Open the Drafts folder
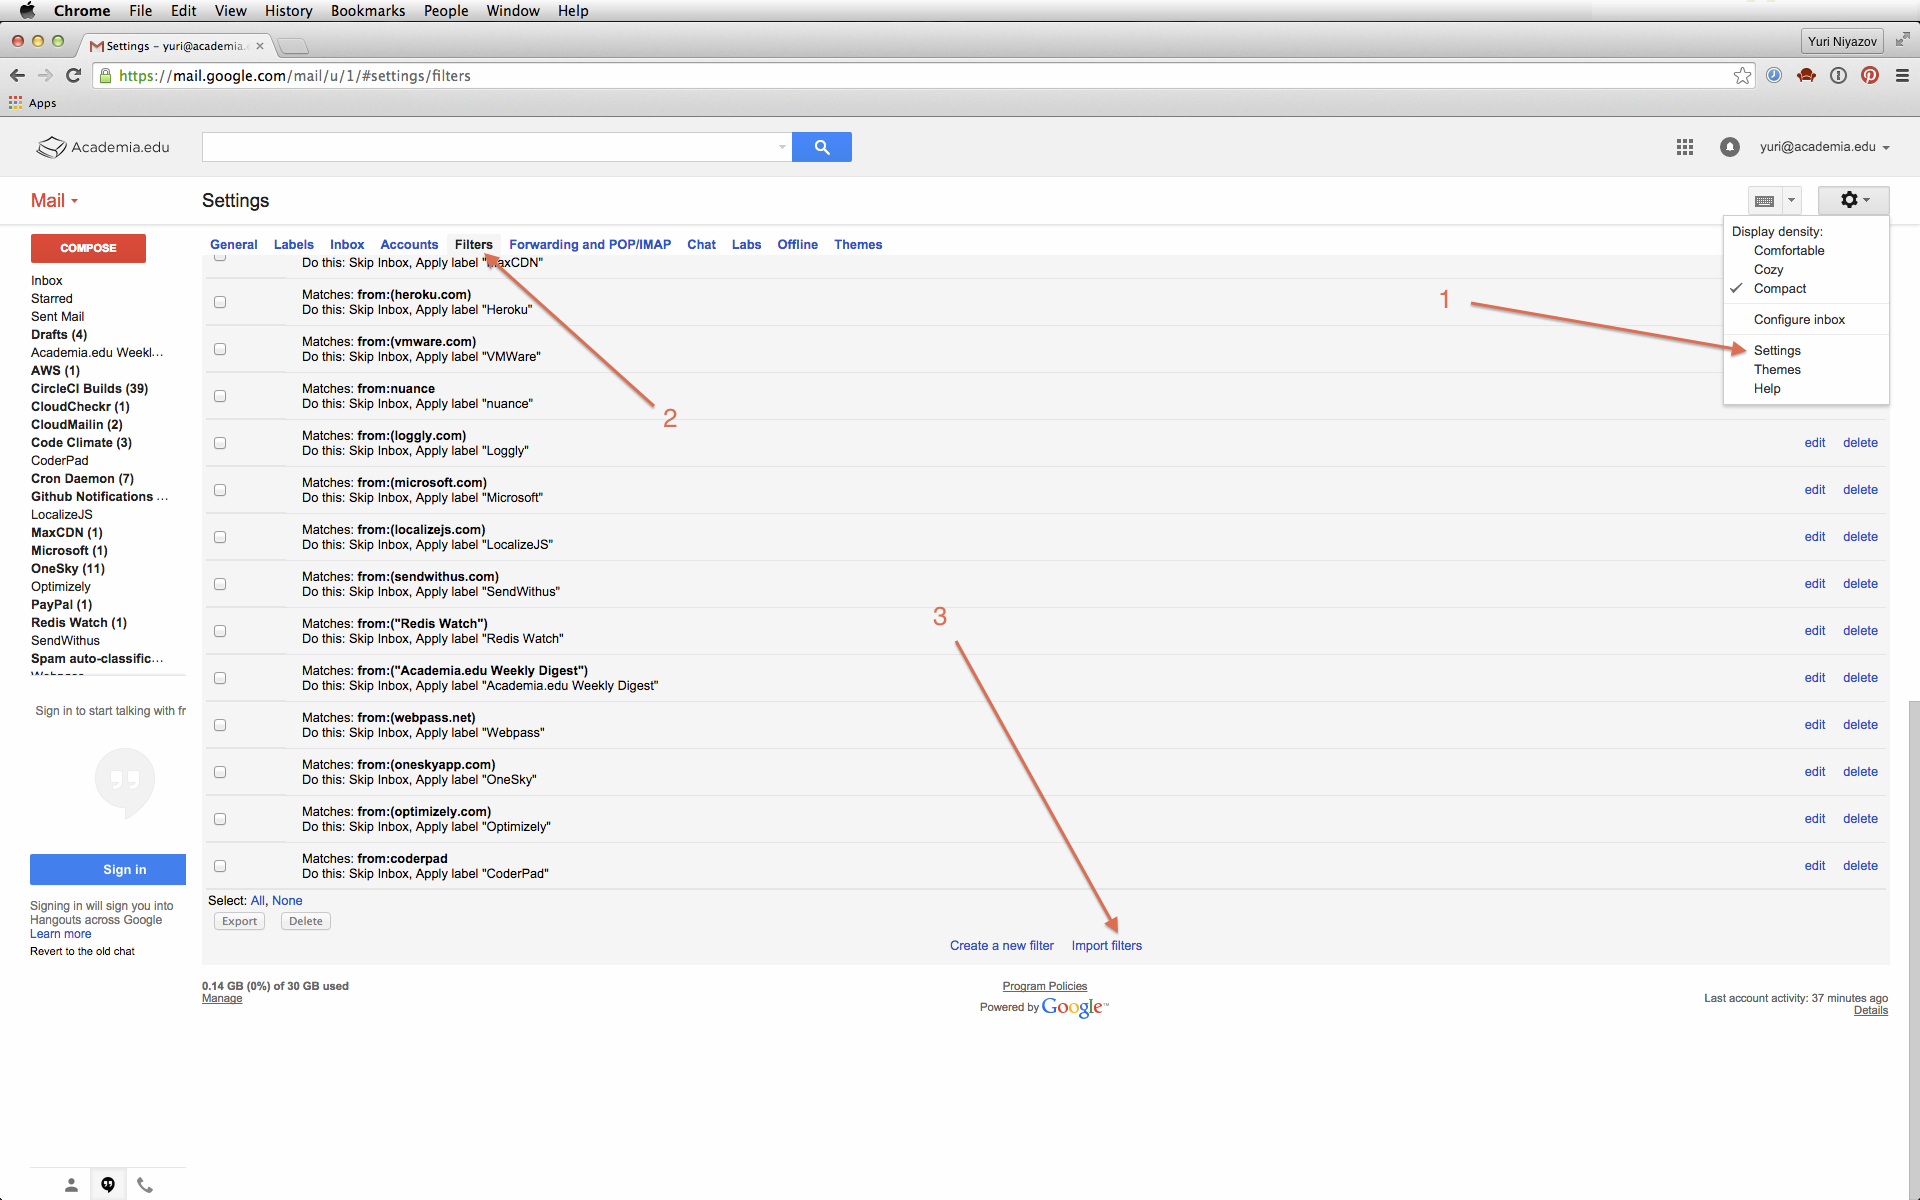The height and width of the screenshot is (1200, 1920). (58, 335)
